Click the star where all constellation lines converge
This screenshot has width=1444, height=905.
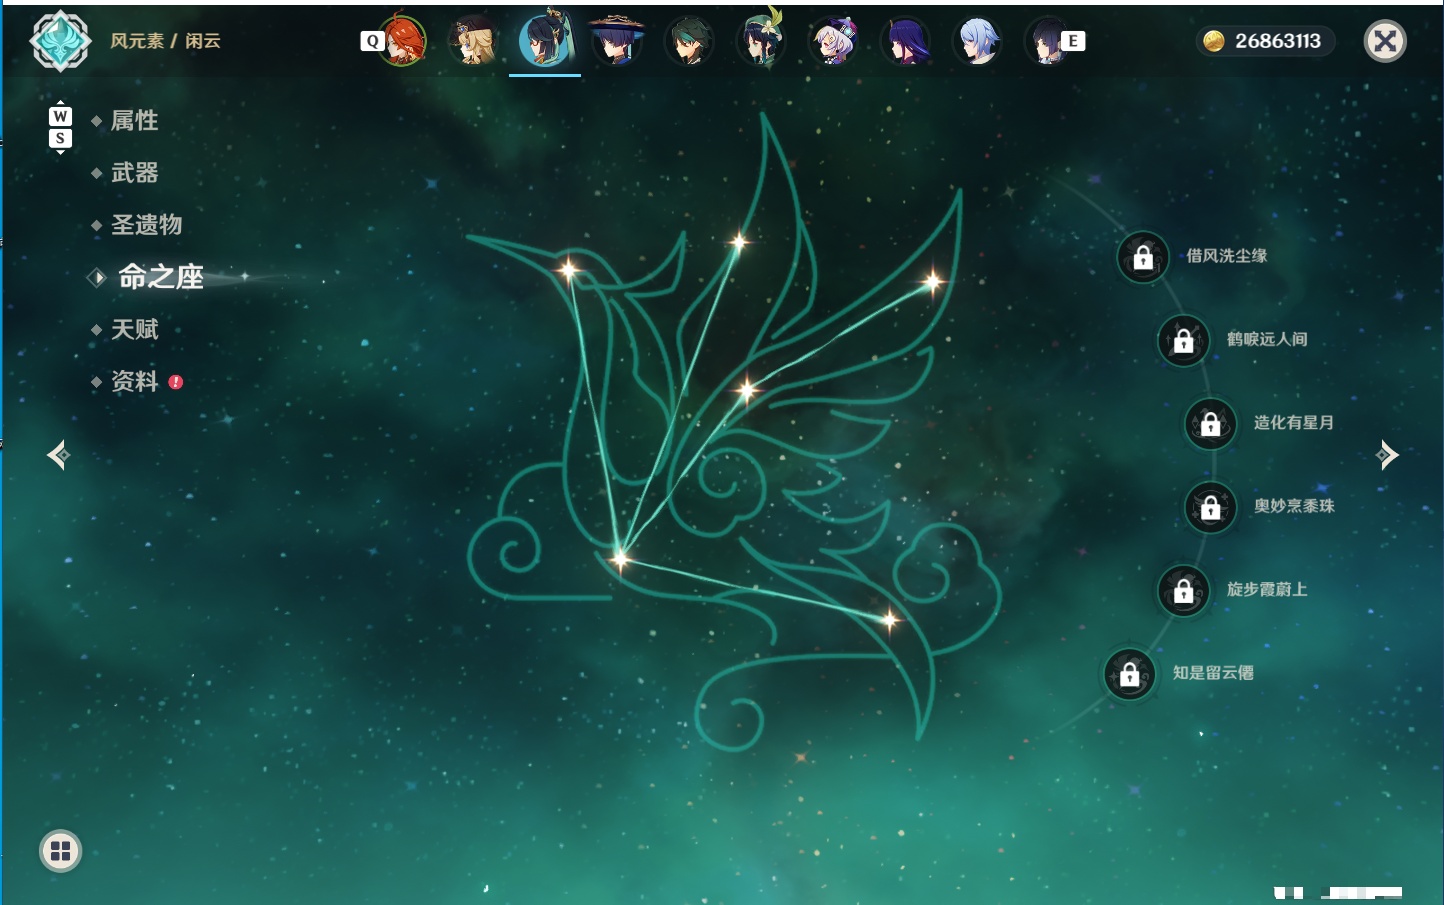pos(620,558)
